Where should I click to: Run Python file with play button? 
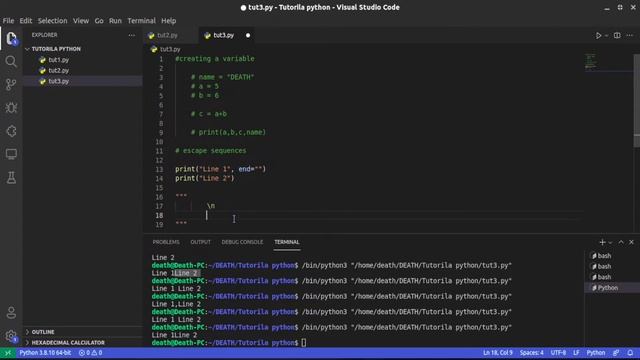click(598, 36)
